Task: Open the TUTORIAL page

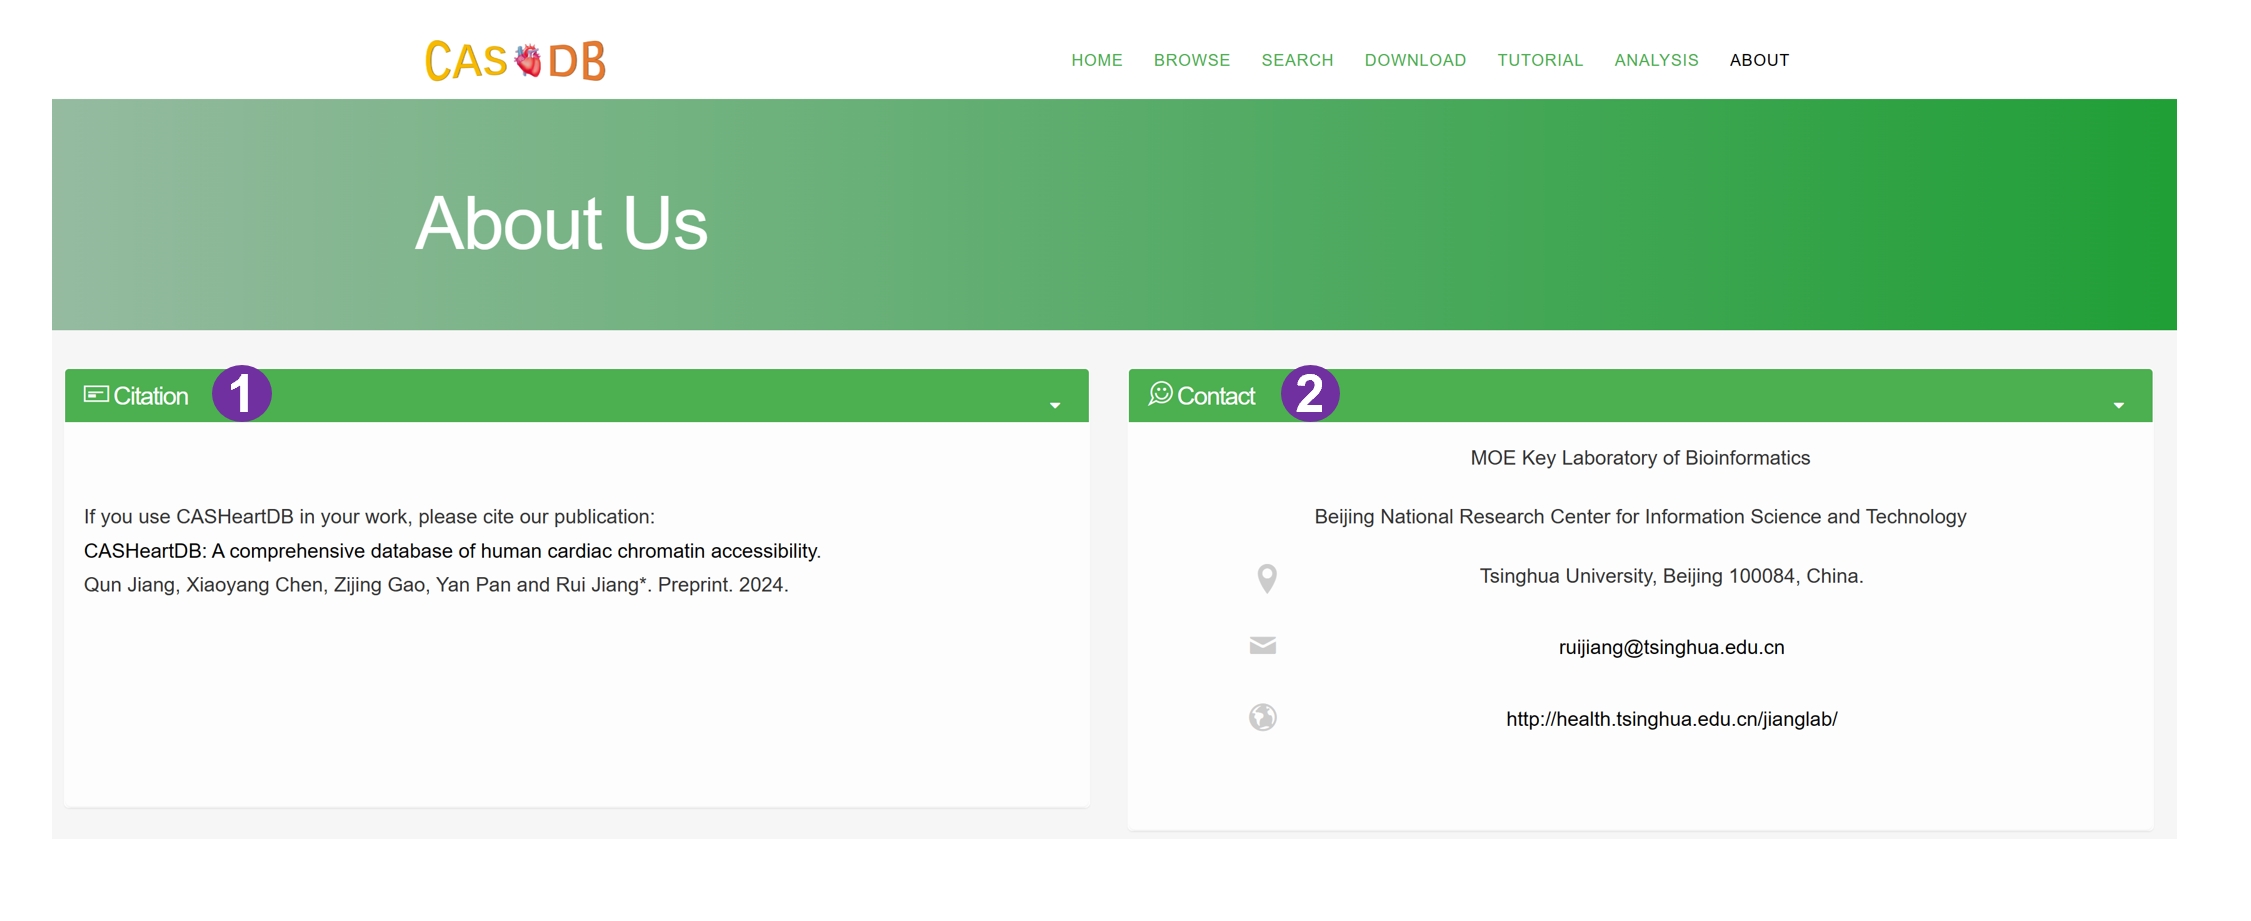Action: tap(1540, 60)
